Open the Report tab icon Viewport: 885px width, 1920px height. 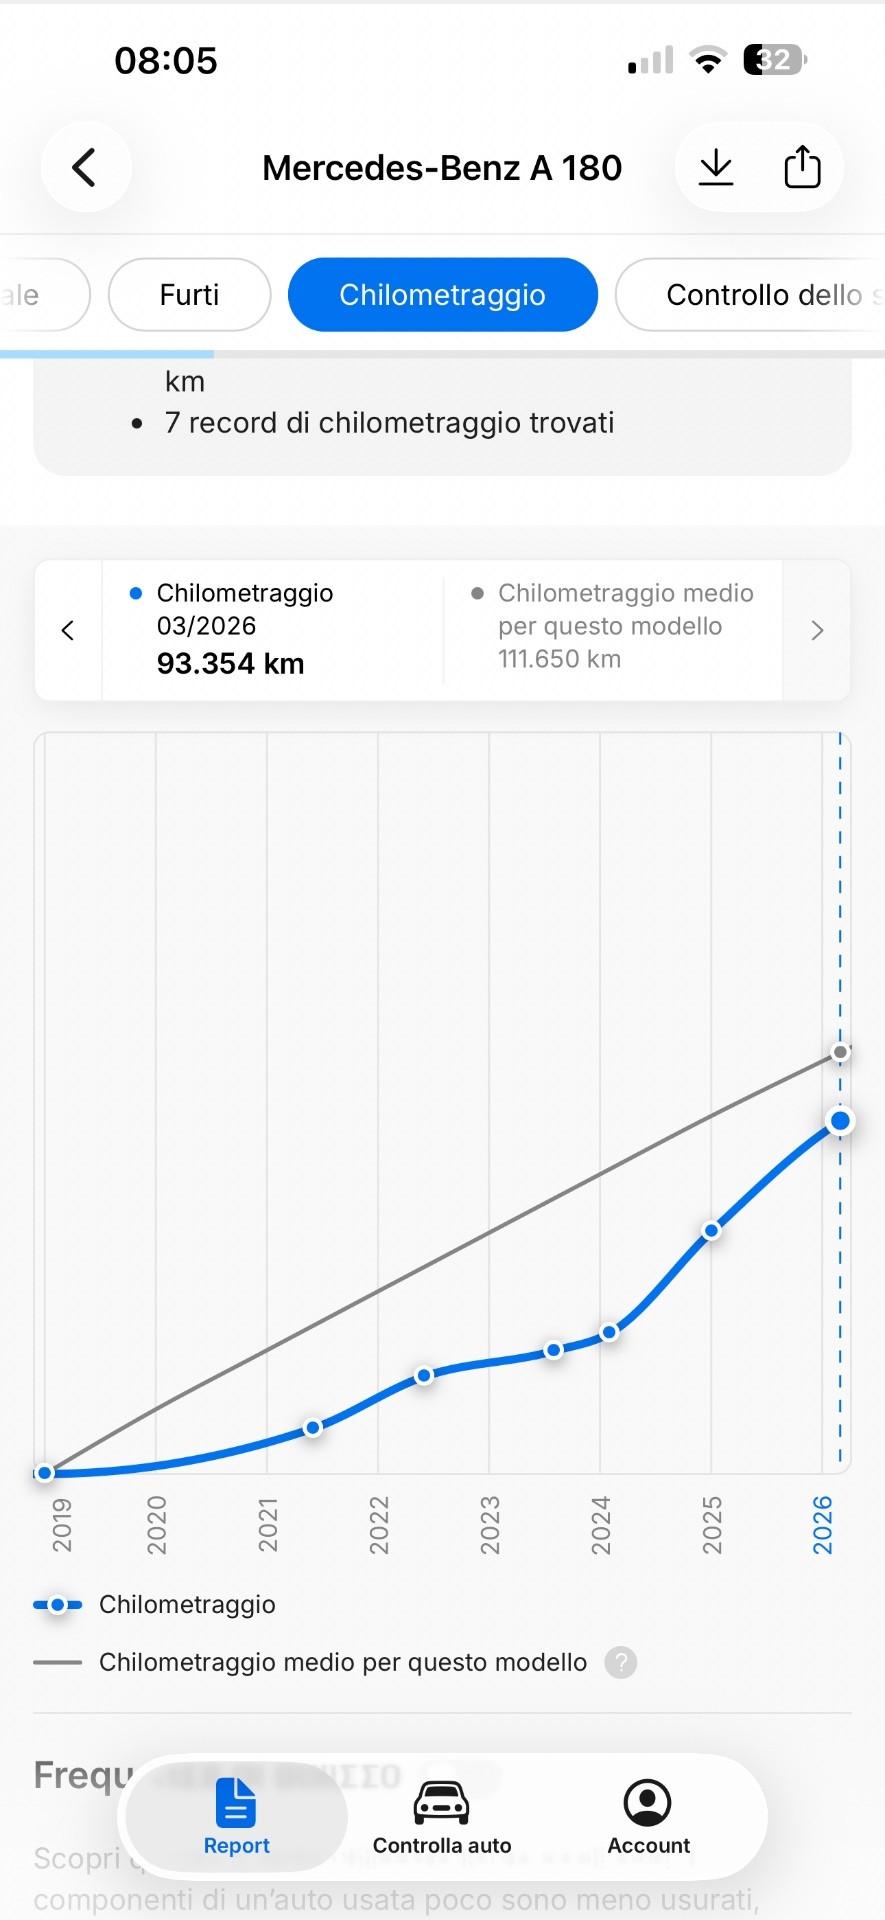[x=236, y=1803]
